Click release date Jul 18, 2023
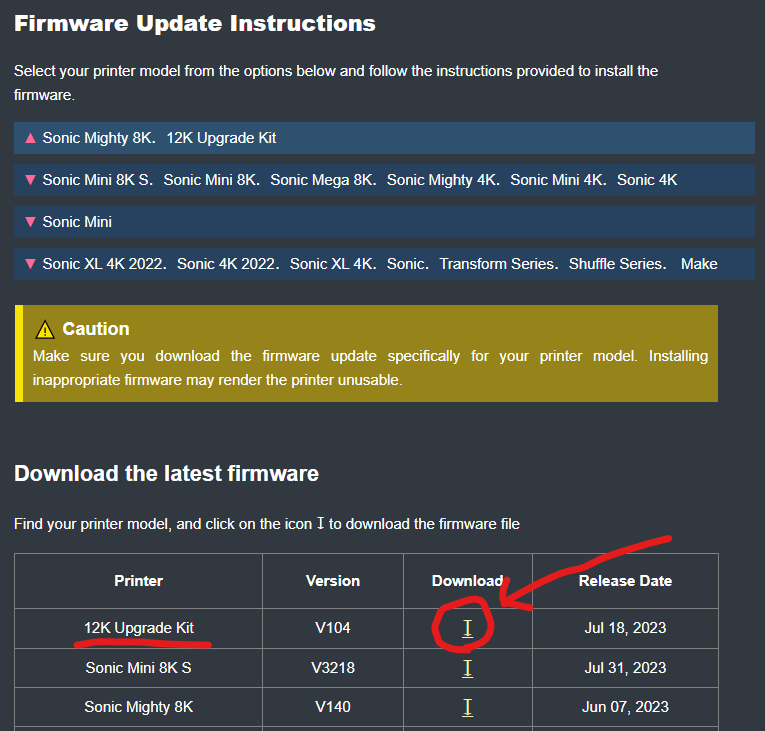Image resolution: width=765 pixels, height=731 pixels. pyautogui.click(x=625, y=628)
